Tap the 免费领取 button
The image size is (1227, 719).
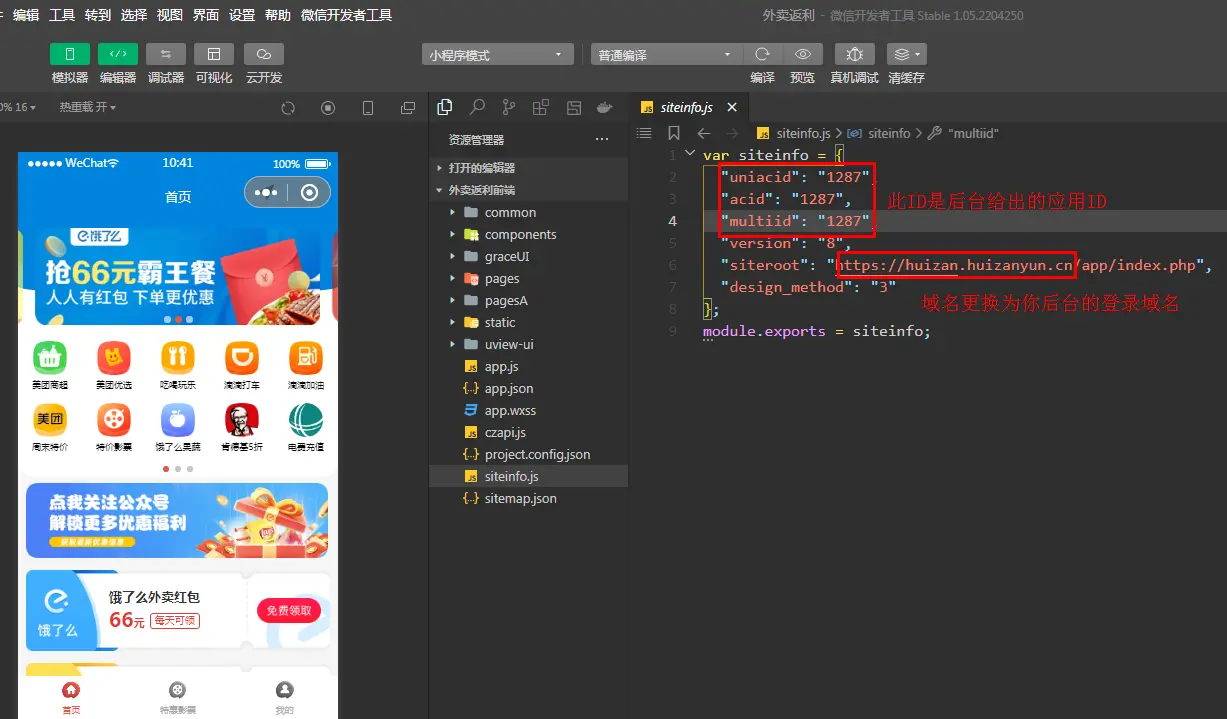coord(289,610)
